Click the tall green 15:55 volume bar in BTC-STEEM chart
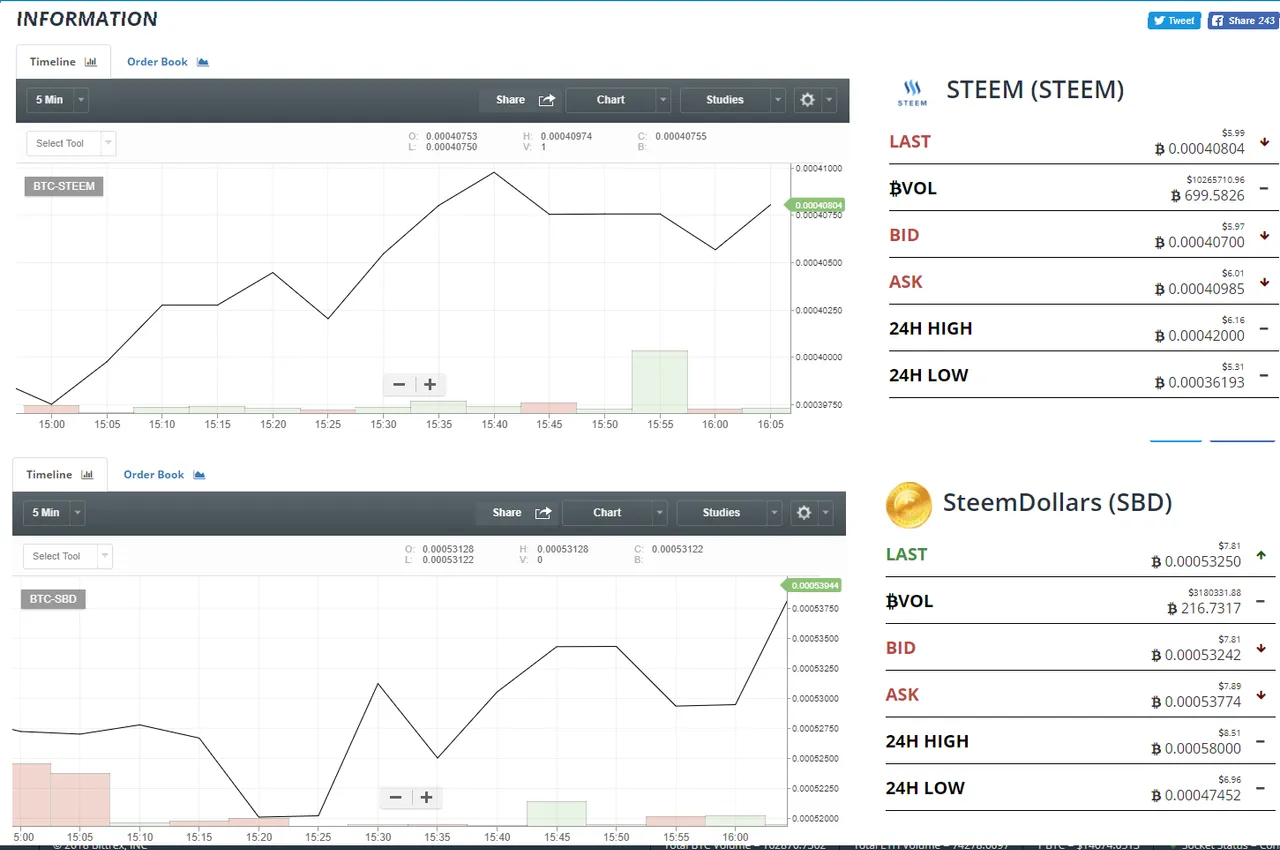The image size is (1280, 850). point(660,381)
